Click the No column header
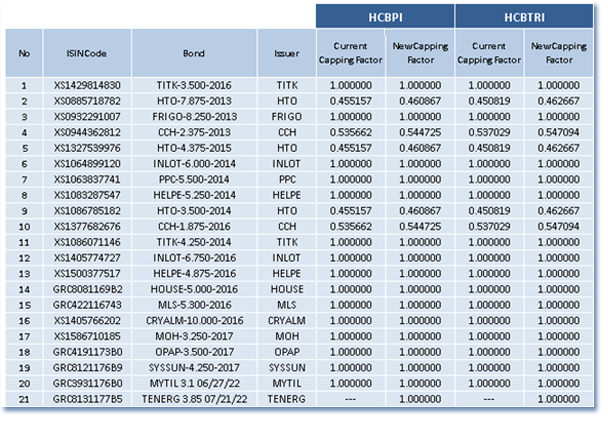 coord(24,53)
